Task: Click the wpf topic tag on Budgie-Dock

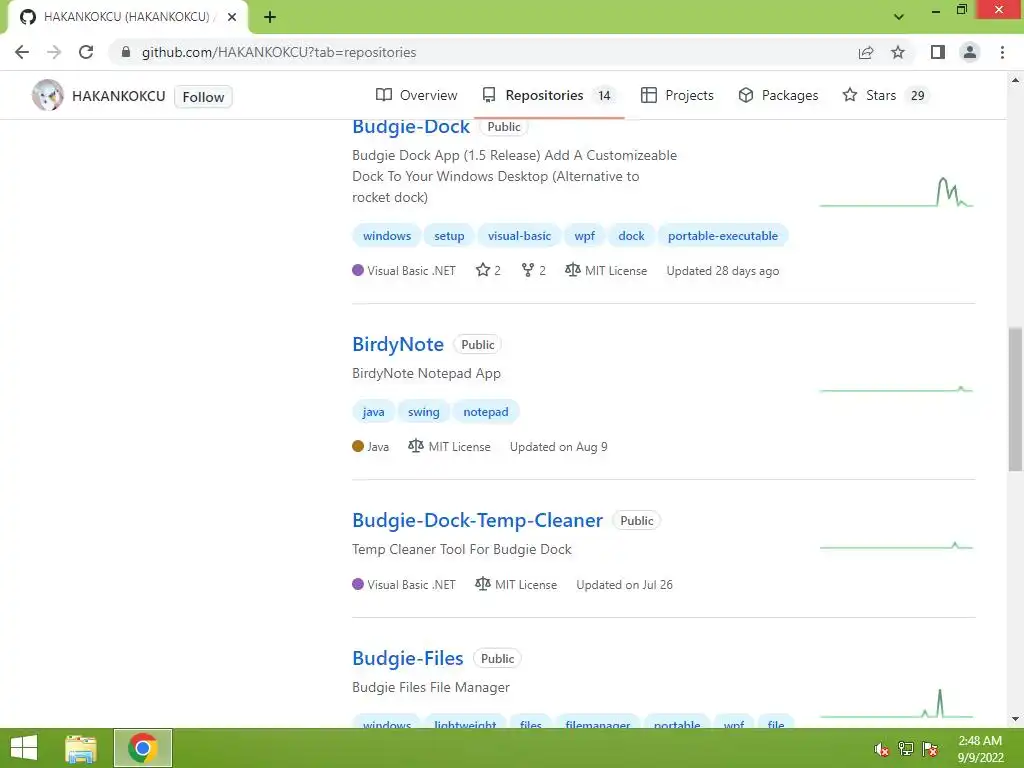Action: coord(584,236)
